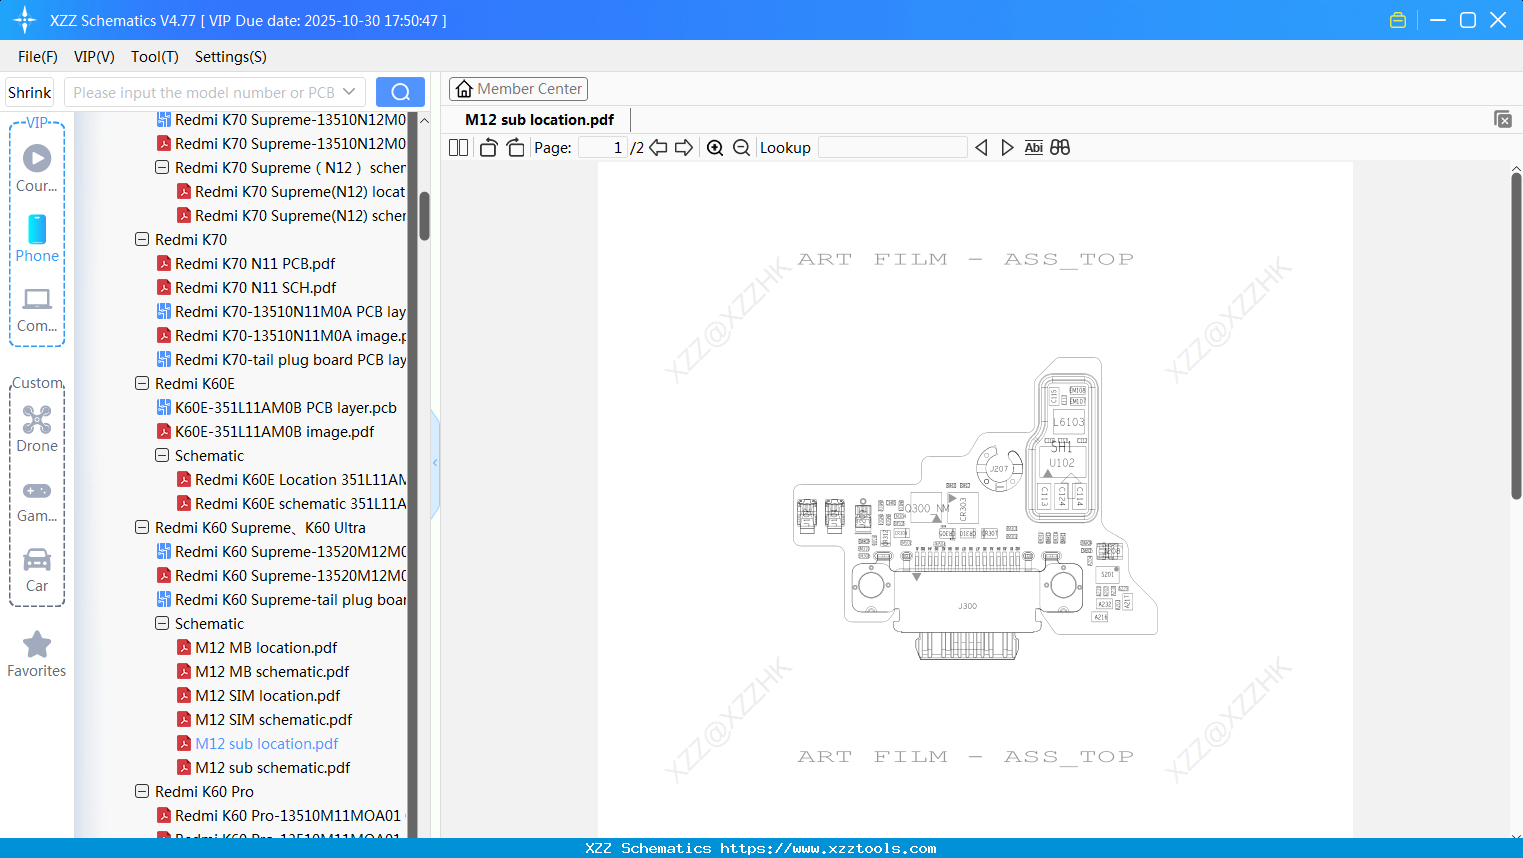Open the Settings(S) menu

tap(231, 57)
